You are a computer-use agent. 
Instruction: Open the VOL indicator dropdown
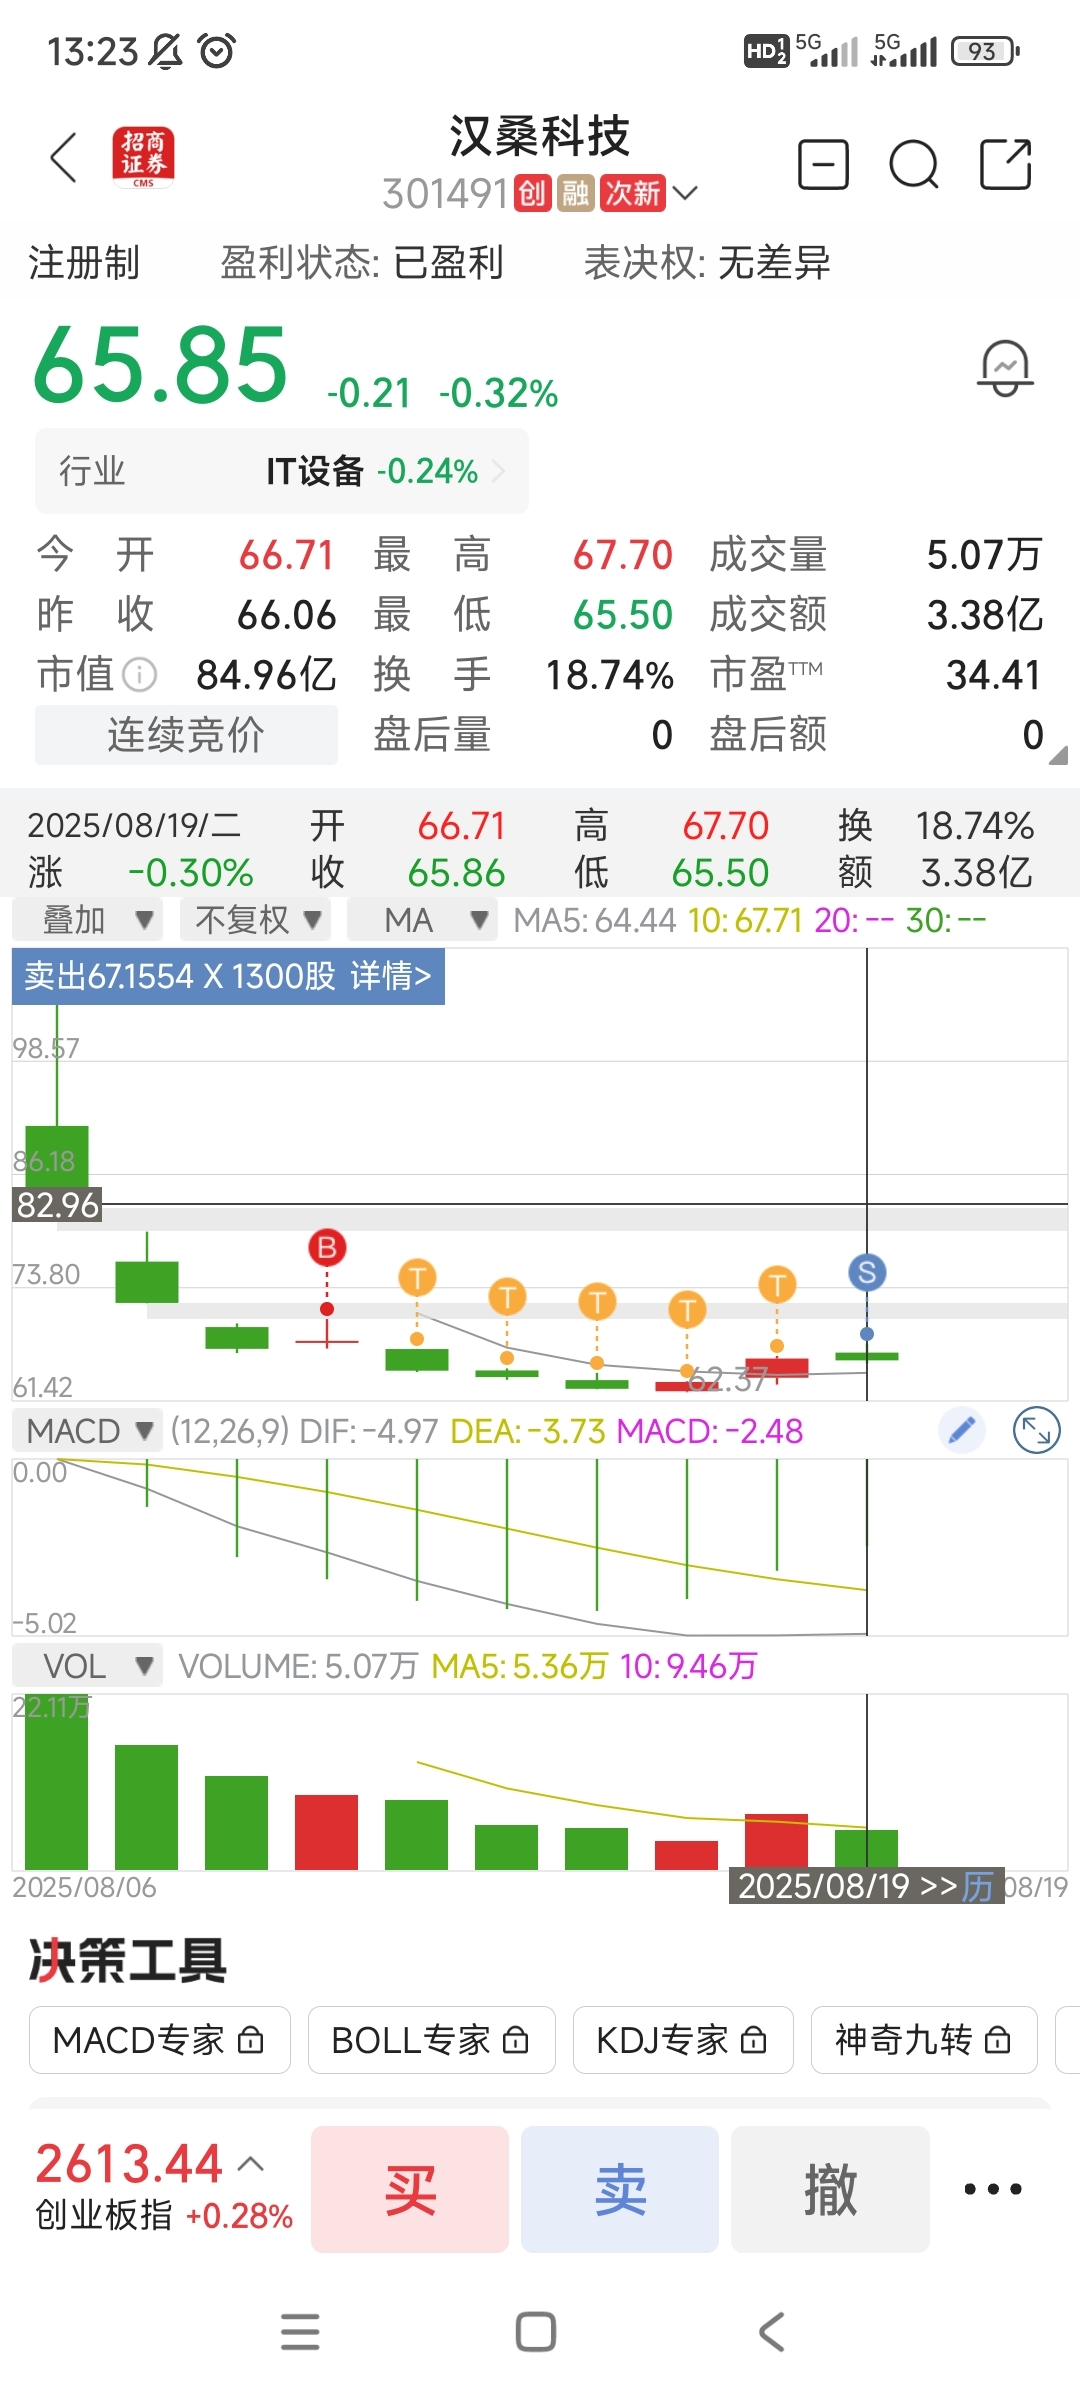(87, 1666)
